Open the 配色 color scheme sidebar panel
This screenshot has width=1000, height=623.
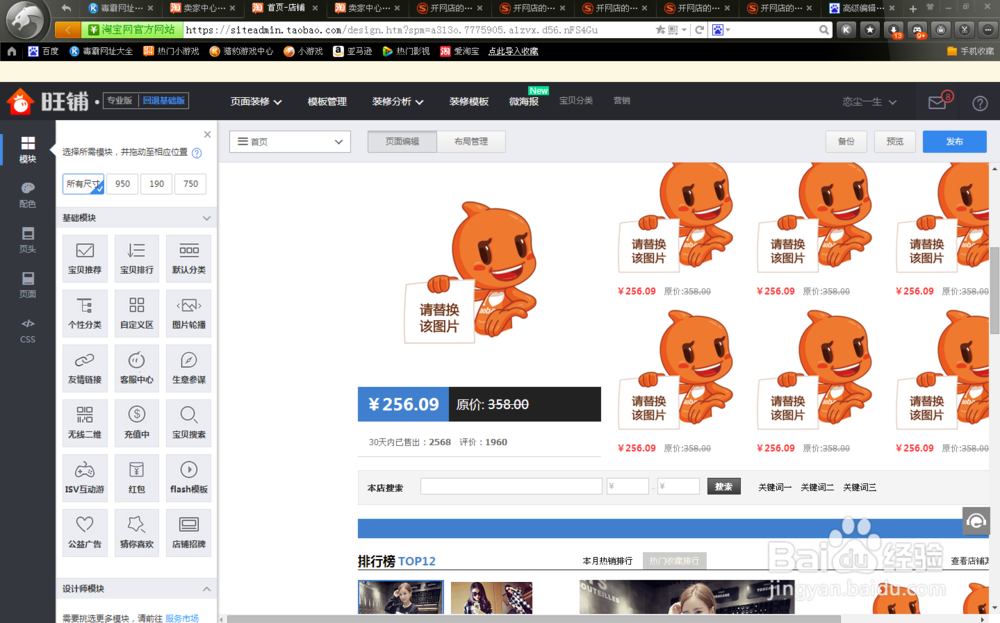click(x=27, y=195)
